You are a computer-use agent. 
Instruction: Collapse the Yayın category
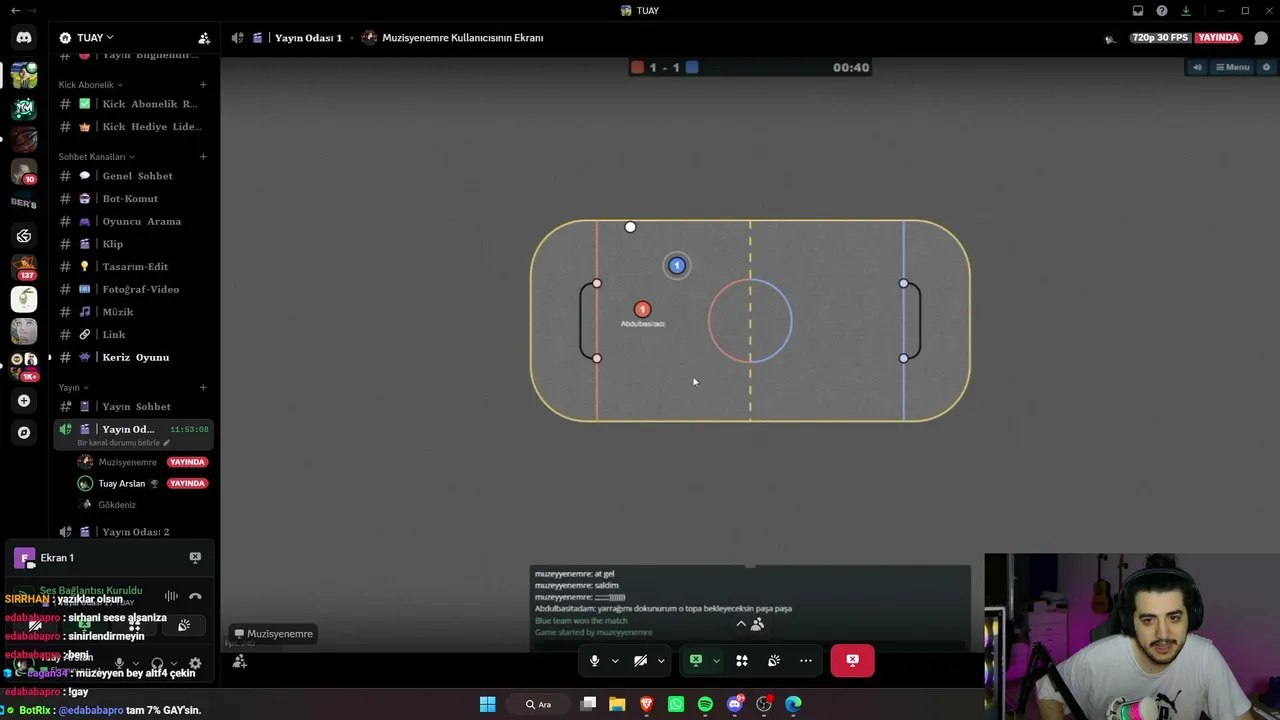(73, 388)
